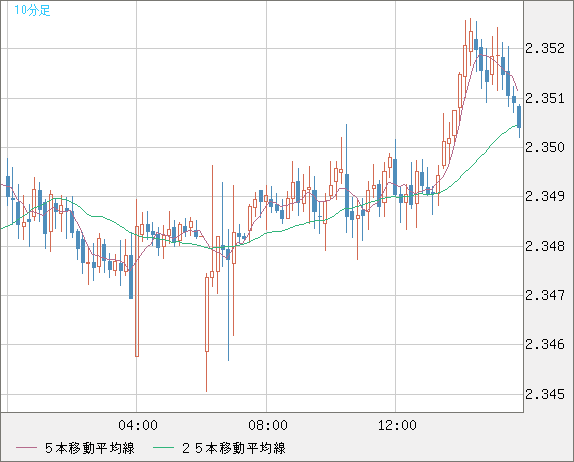The width and height of the screenshot is (574, 462).
Task: Click the 2.345 price axis label
Action: [x=545, y=394]
